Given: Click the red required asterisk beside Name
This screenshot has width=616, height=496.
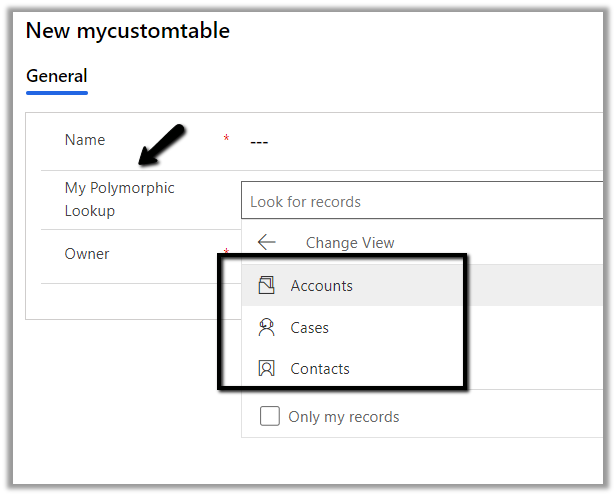Looking at the screenshot, I should tap(226, 138).
